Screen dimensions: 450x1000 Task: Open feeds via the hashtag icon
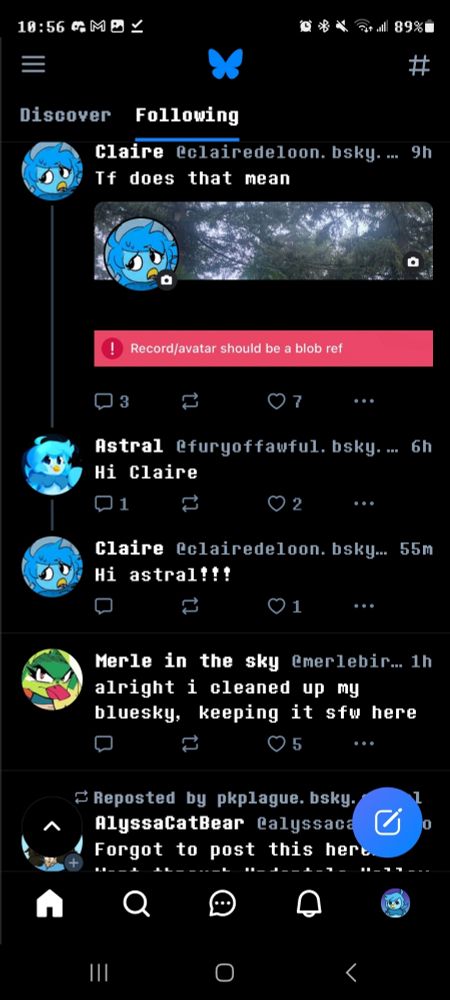pos(419,64)
